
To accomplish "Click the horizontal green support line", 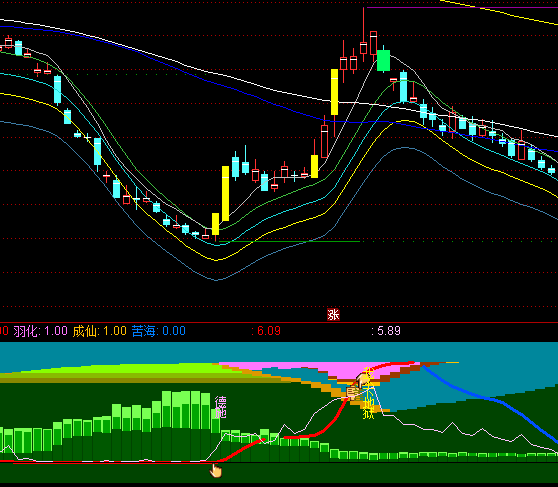I will click(x=289, y=242).
